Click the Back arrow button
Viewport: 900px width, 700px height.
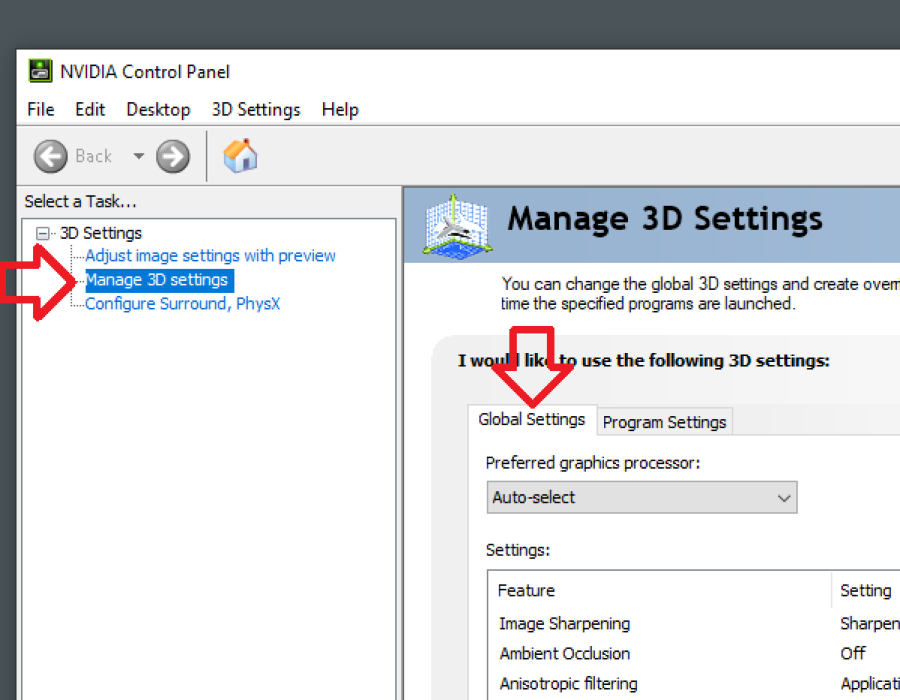(x=51, y=156)
